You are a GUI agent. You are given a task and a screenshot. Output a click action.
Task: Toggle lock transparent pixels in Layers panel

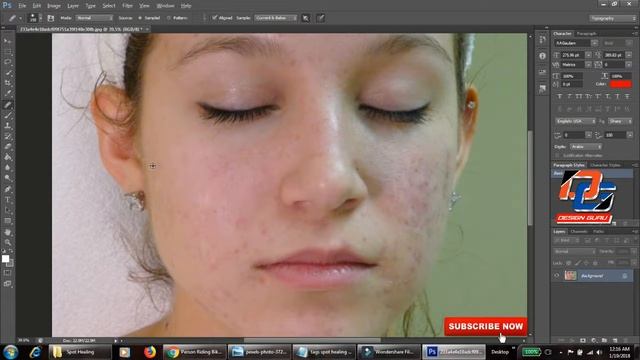[x=568, y=263]
